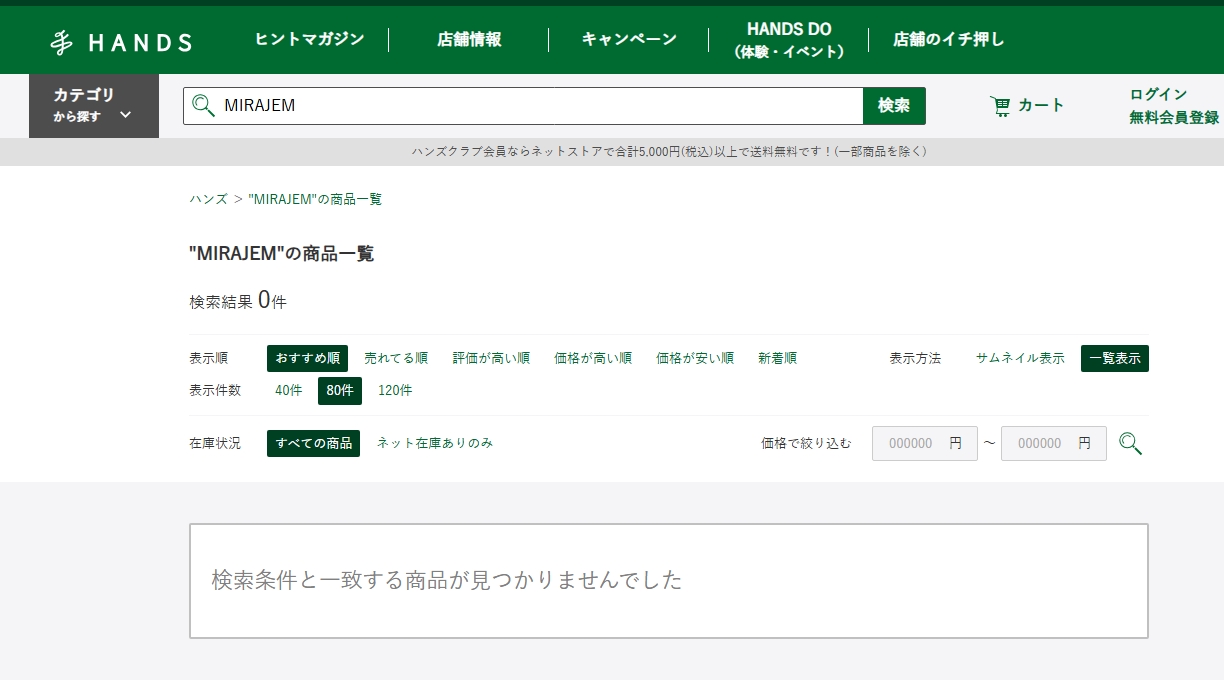
Task: Open the shopping cart icon
Action: 1000,105
